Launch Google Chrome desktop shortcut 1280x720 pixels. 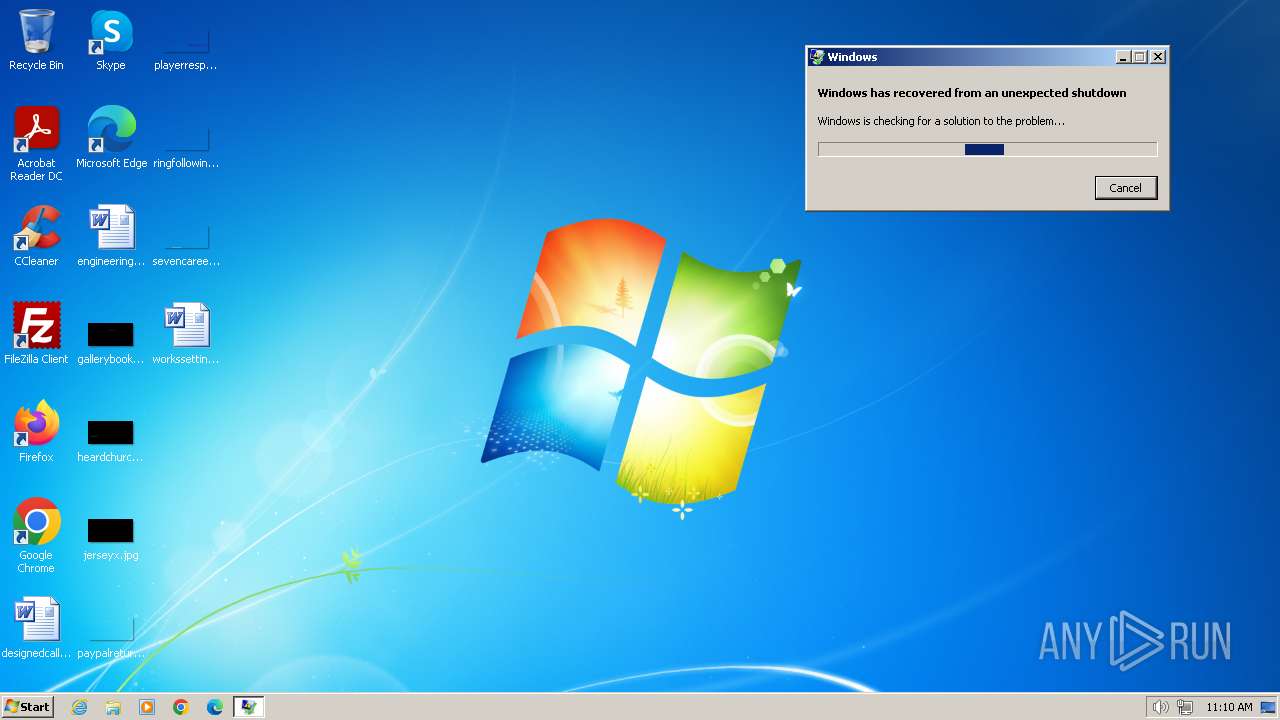point(36,536)
